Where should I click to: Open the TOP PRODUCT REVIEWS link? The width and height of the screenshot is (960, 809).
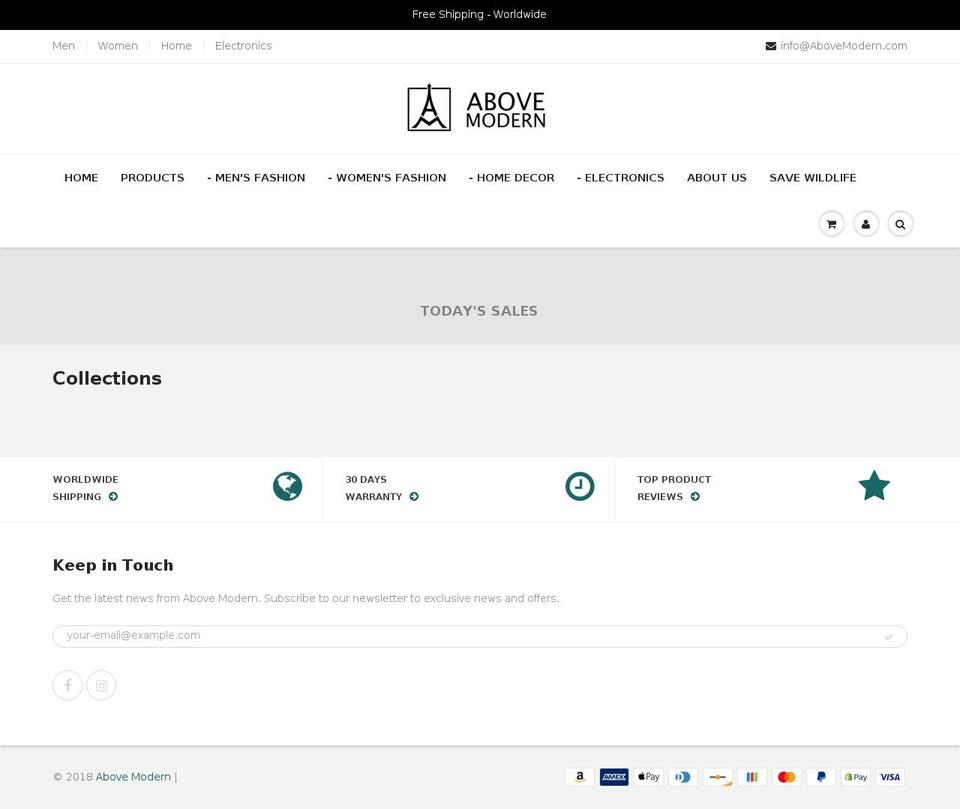click(x=674, y=488)
